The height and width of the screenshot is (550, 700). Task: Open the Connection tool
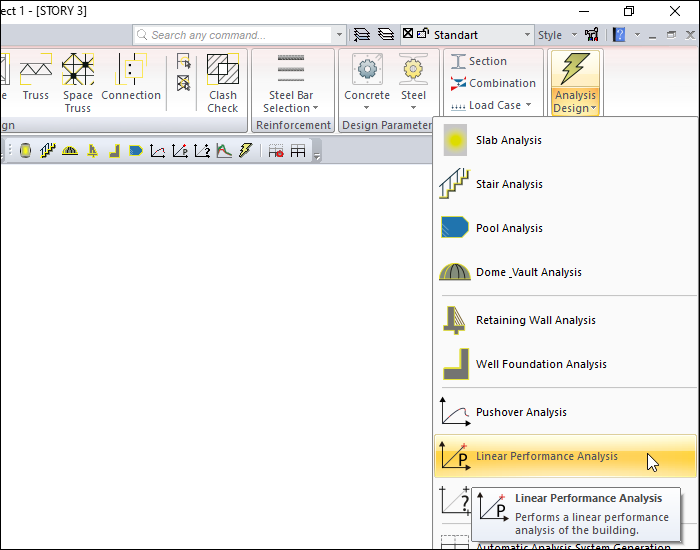131,72
